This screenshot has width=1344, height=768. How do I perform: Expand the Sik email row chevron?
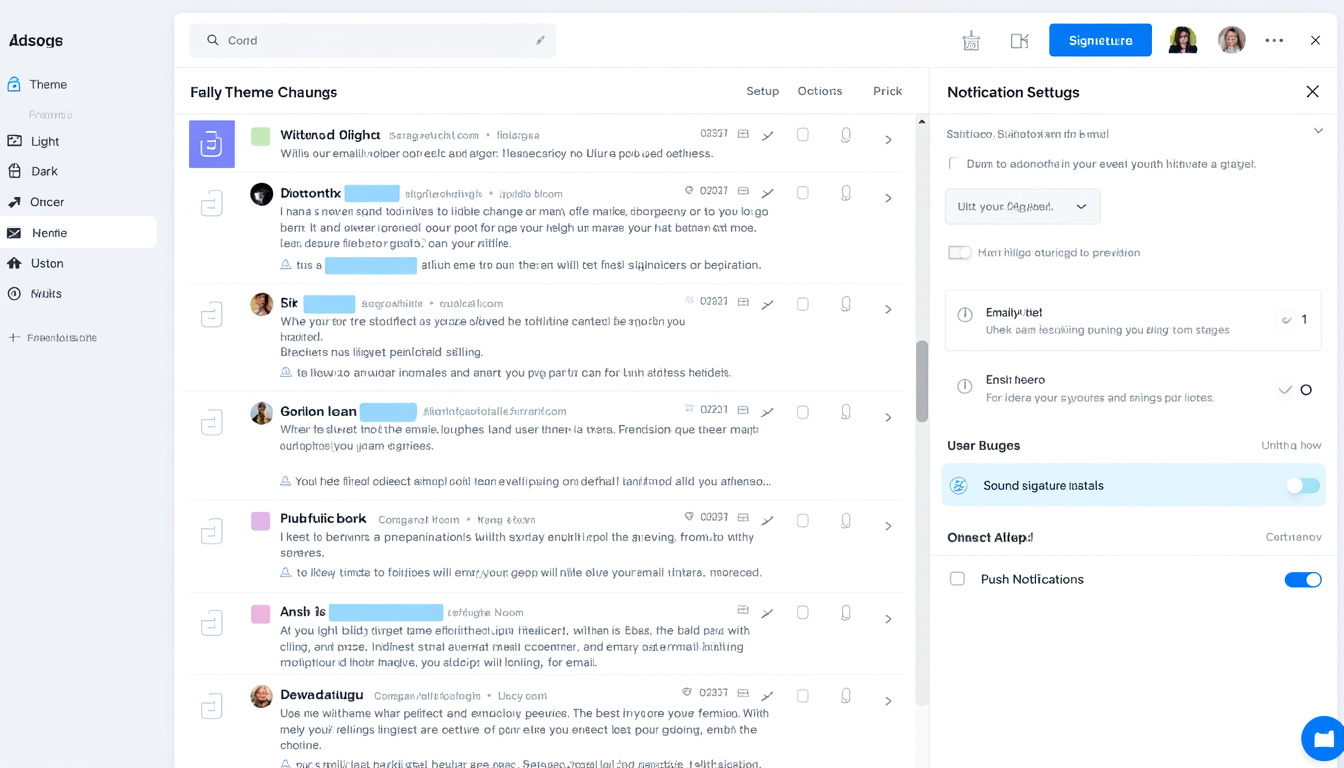coord(888,310)
